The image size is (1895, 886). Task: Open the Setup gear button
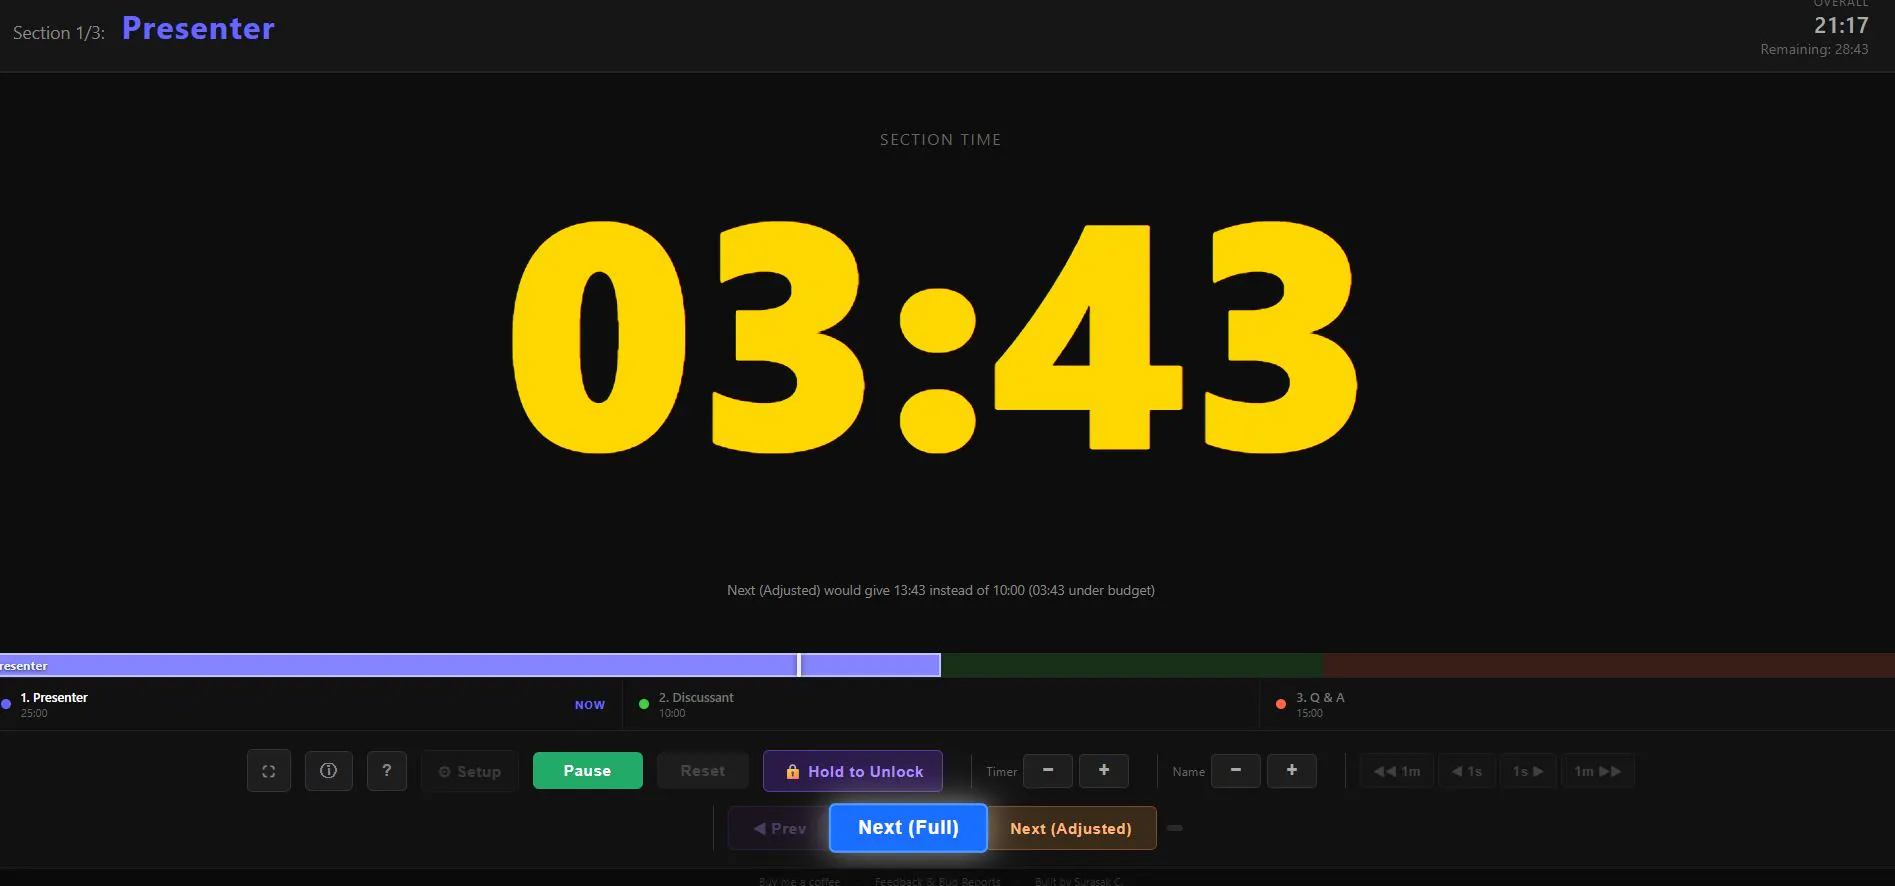(470, 771)
